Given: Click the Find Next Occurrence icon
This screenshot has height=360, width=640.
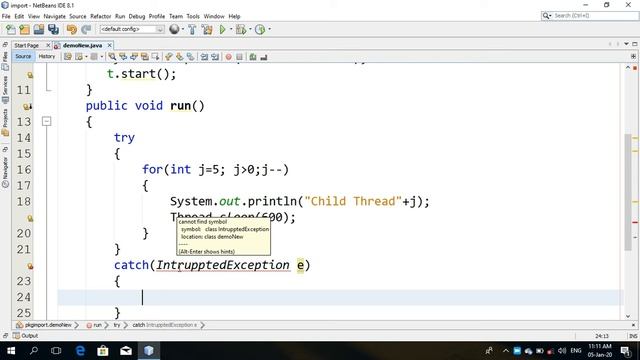Looking at the screenshot, I should coord(134,57).
